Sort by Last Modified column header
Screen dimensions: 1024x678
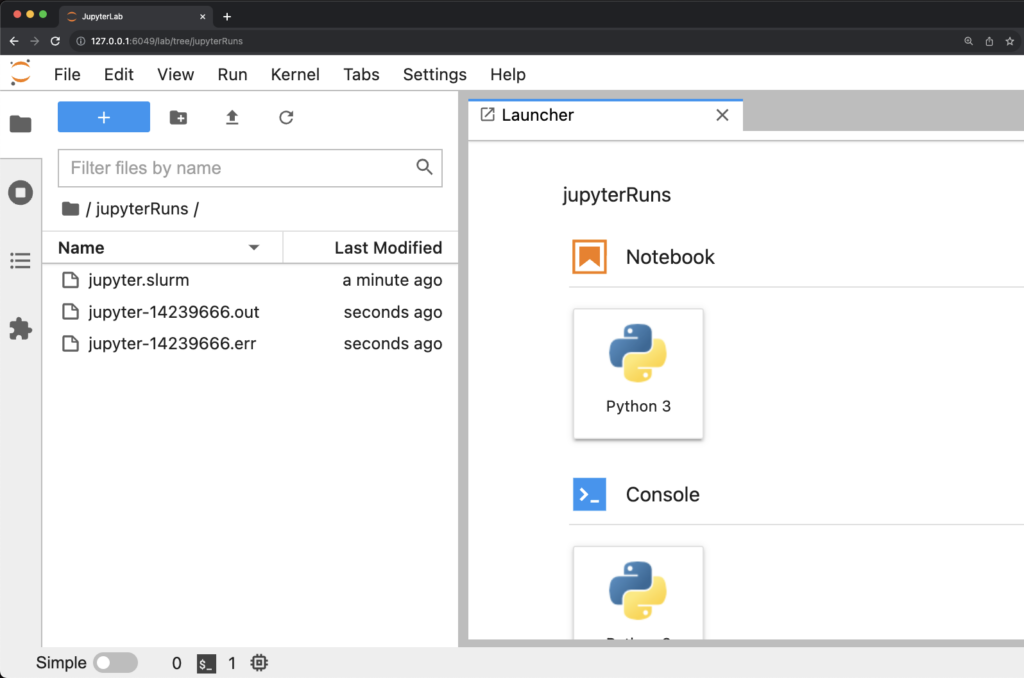370,248
